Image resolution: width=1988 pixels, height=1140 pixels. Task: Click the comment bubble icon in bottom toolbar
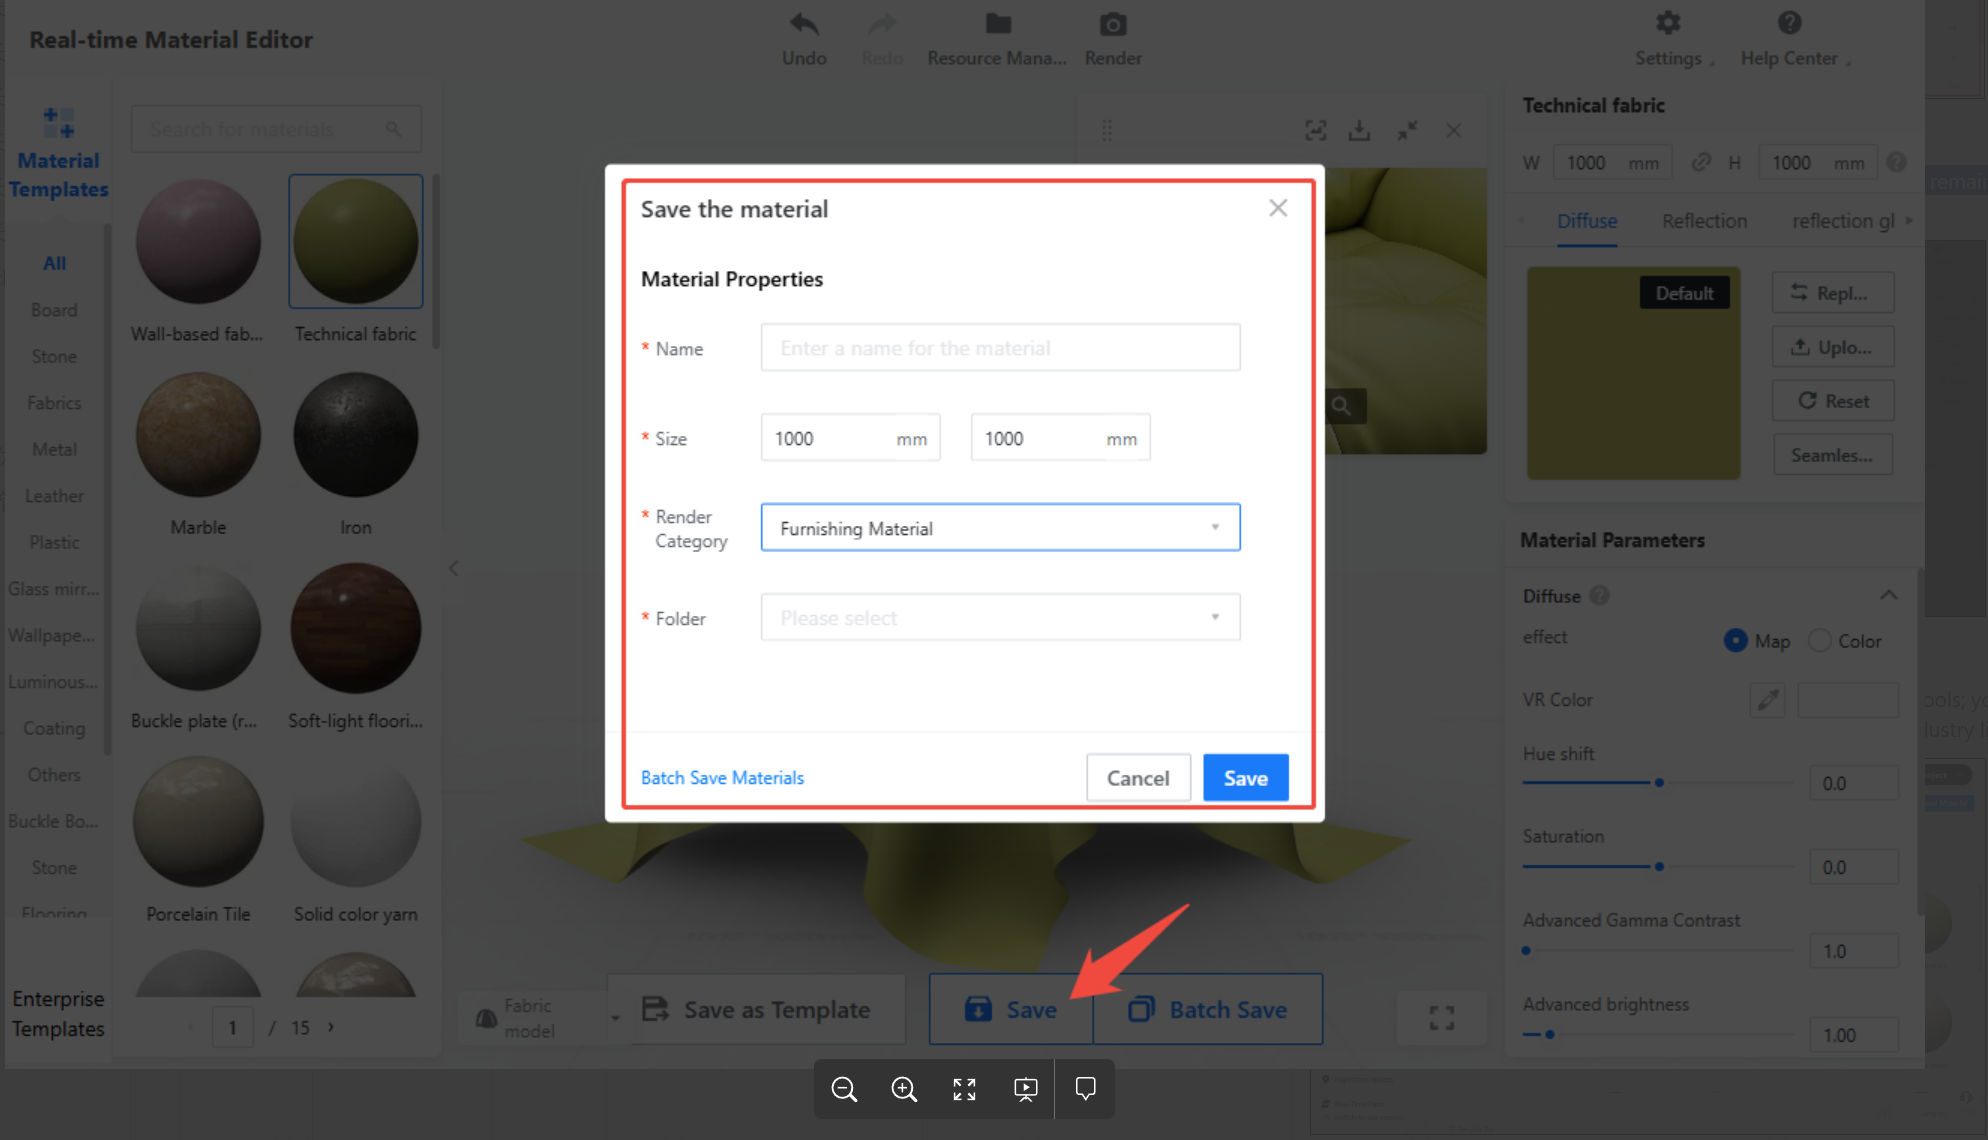coord(1085,1089)
